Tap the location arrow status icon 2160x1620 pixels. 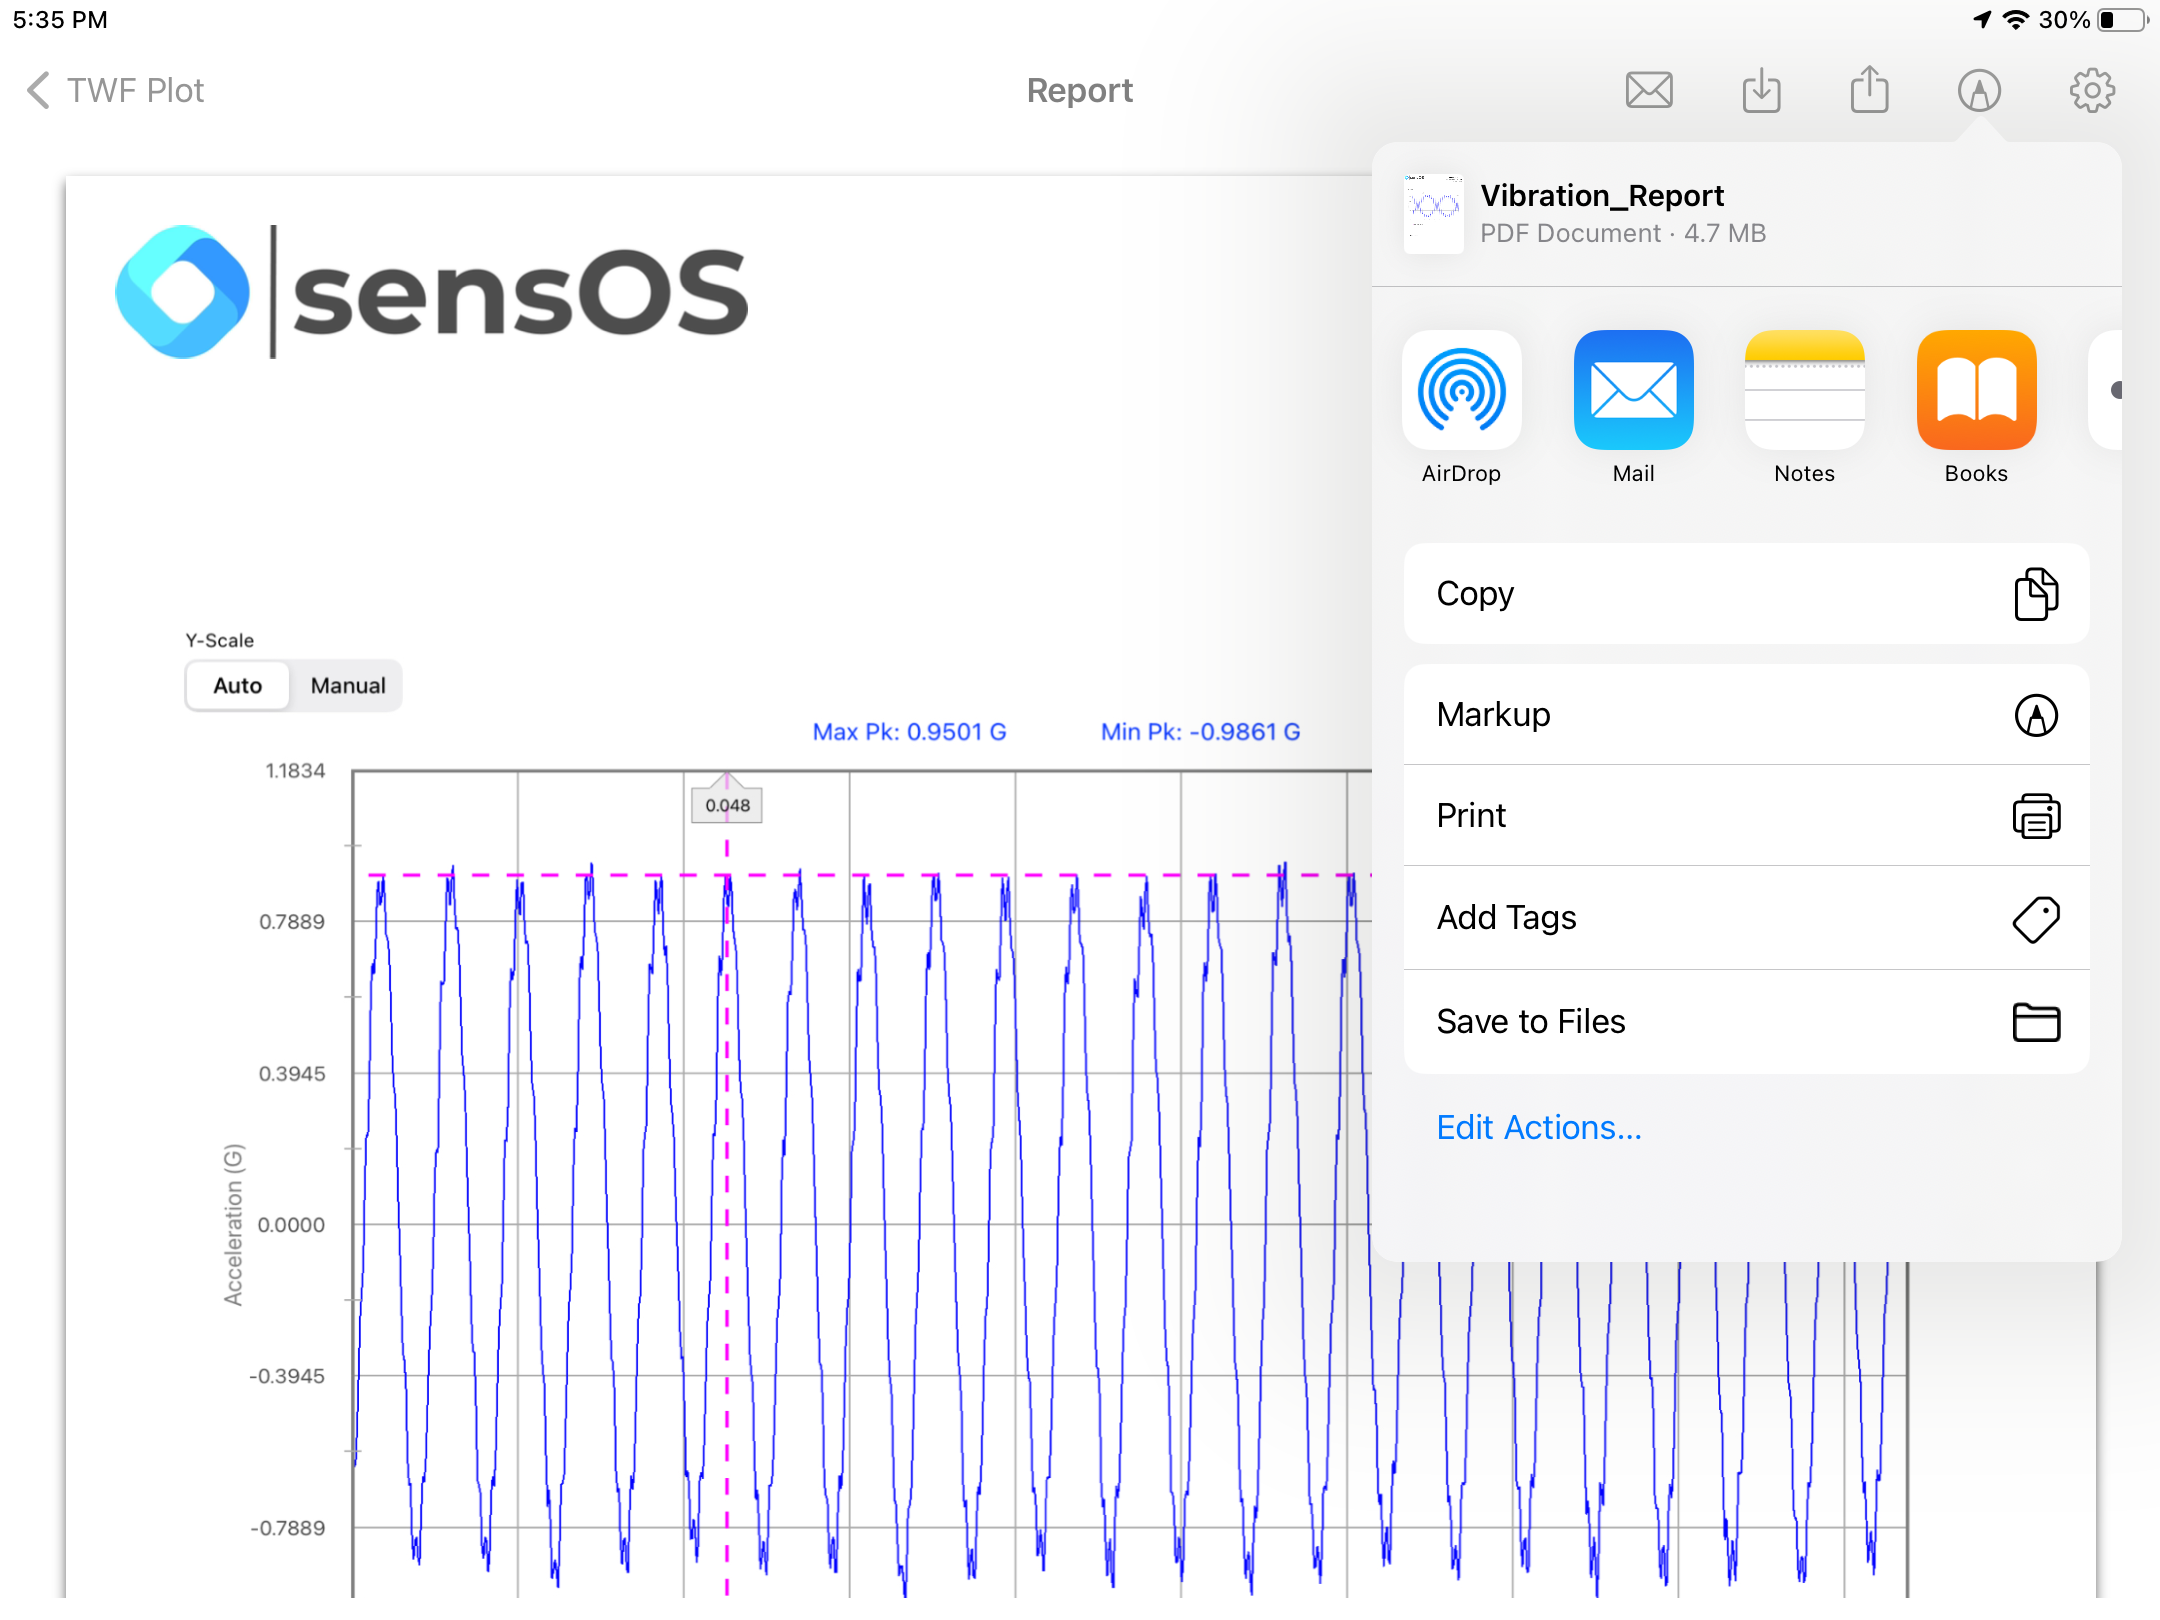[1982, 20]
